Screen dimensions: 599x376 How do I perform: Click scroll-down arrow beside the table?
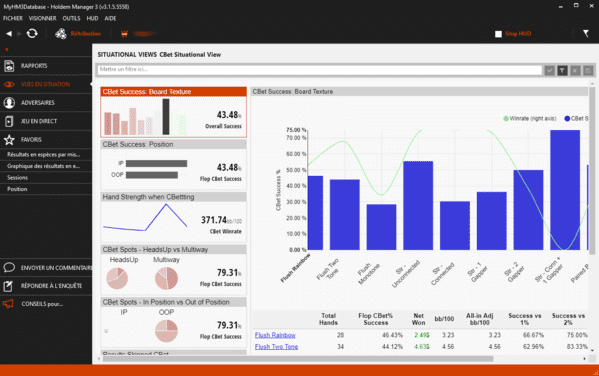(592, 350)
